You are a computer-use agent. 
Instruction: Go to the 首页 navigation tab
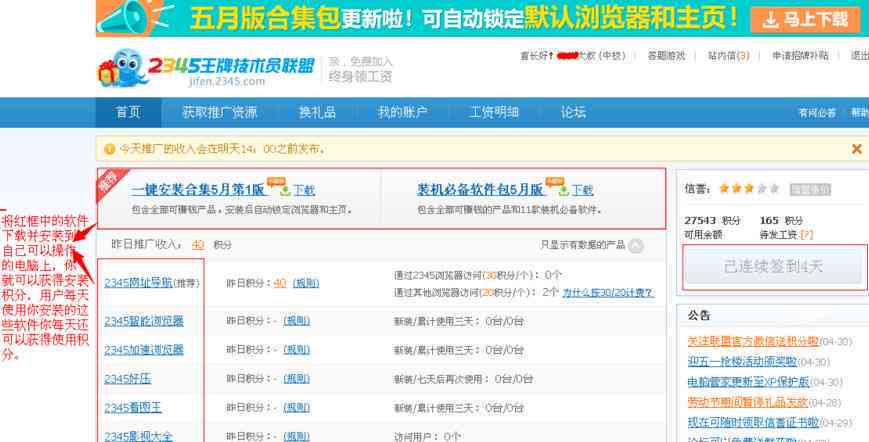tap(128, 112)
